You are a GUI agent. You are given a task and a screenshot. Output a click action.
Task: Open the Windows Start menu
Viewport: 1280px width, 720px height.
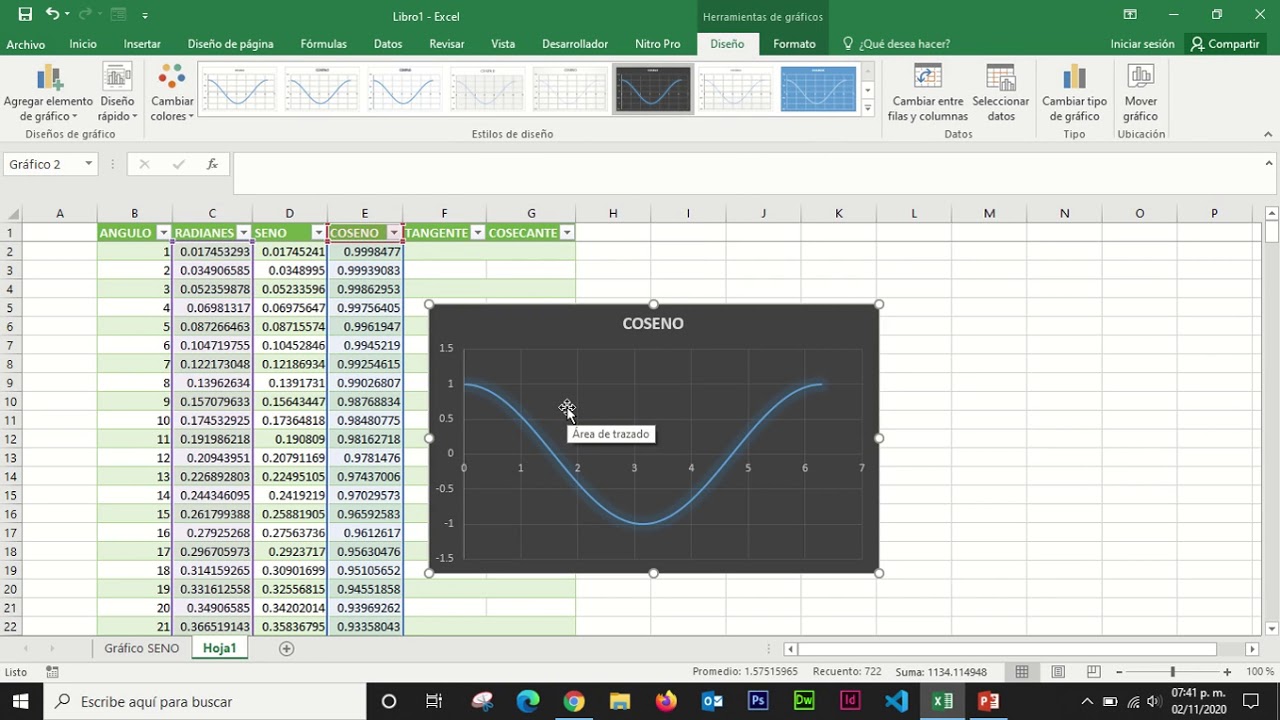[x=20, y=701]
